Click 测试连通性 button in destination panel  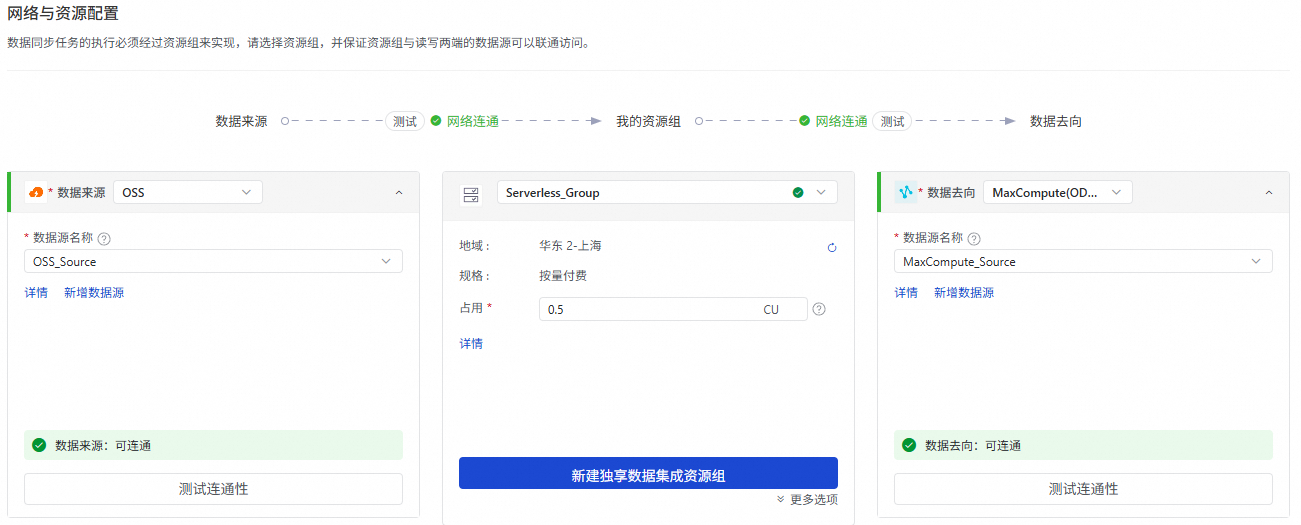click(1083, 489)
